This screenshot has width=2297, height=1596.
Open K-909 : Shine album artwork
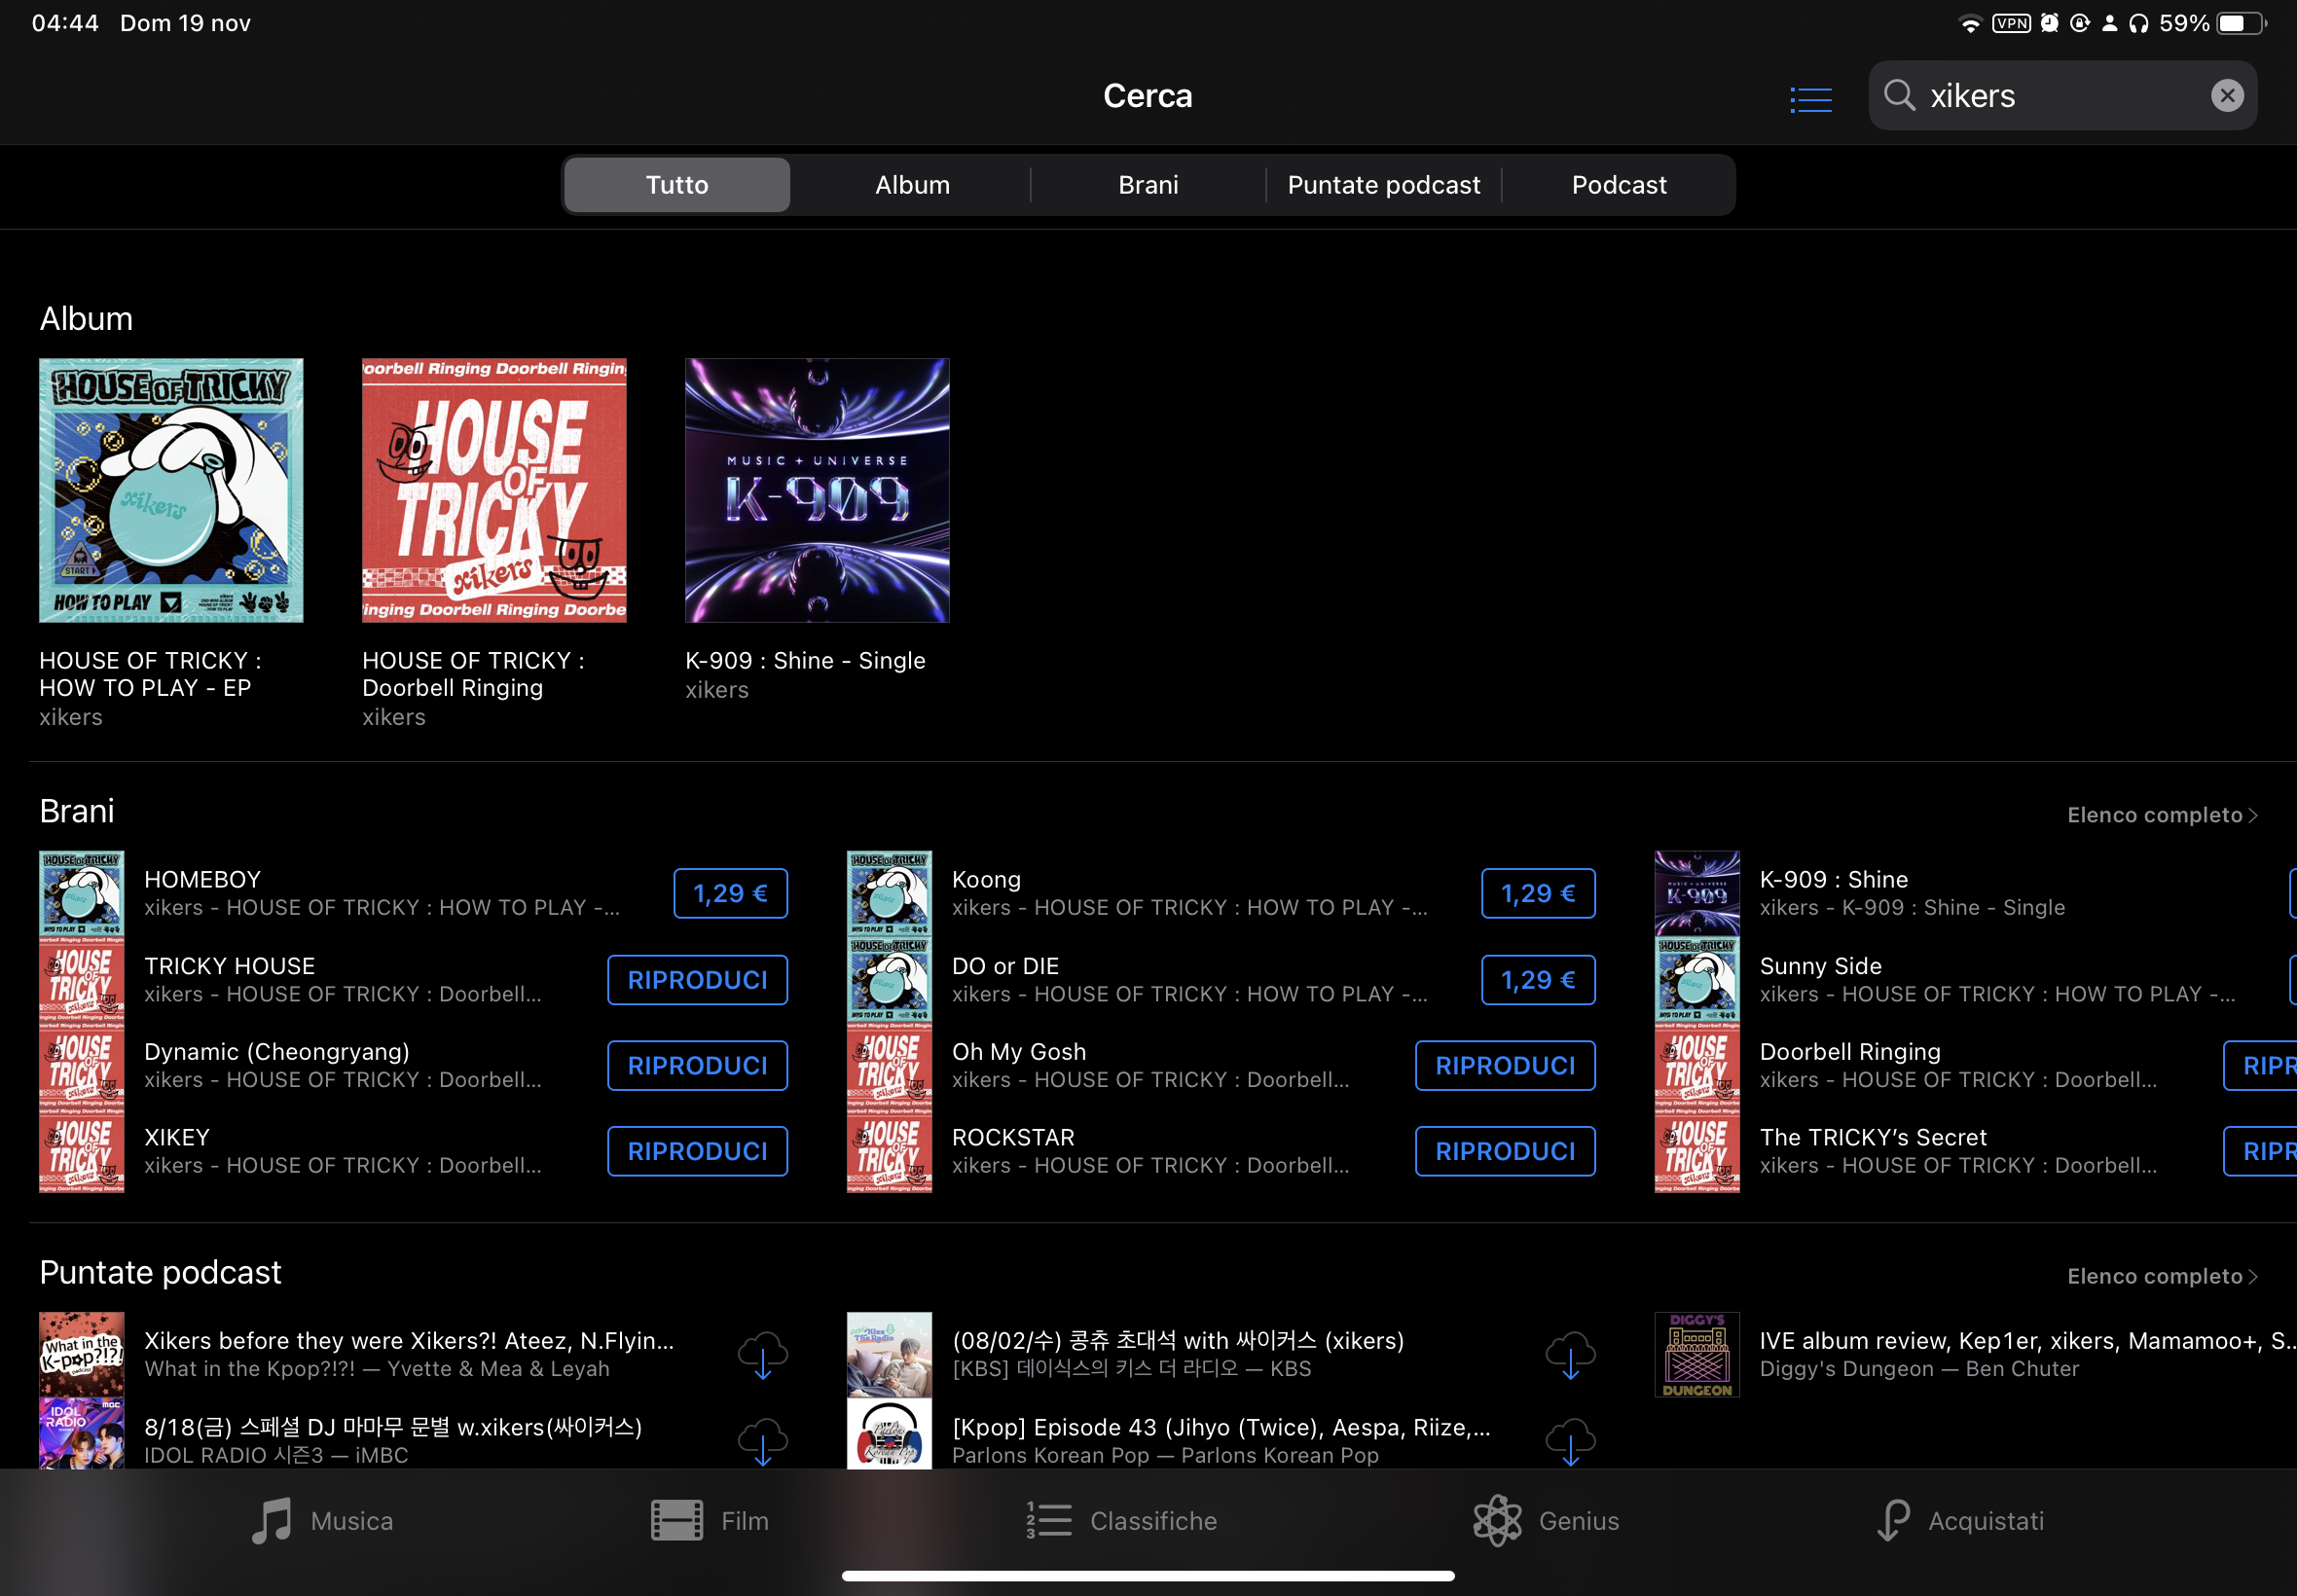(x=816, y=490)
